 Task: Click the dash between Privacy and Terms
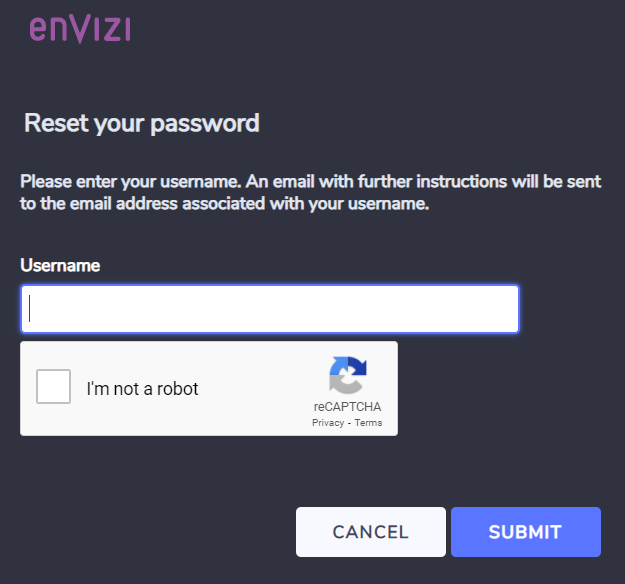(349, 423)
